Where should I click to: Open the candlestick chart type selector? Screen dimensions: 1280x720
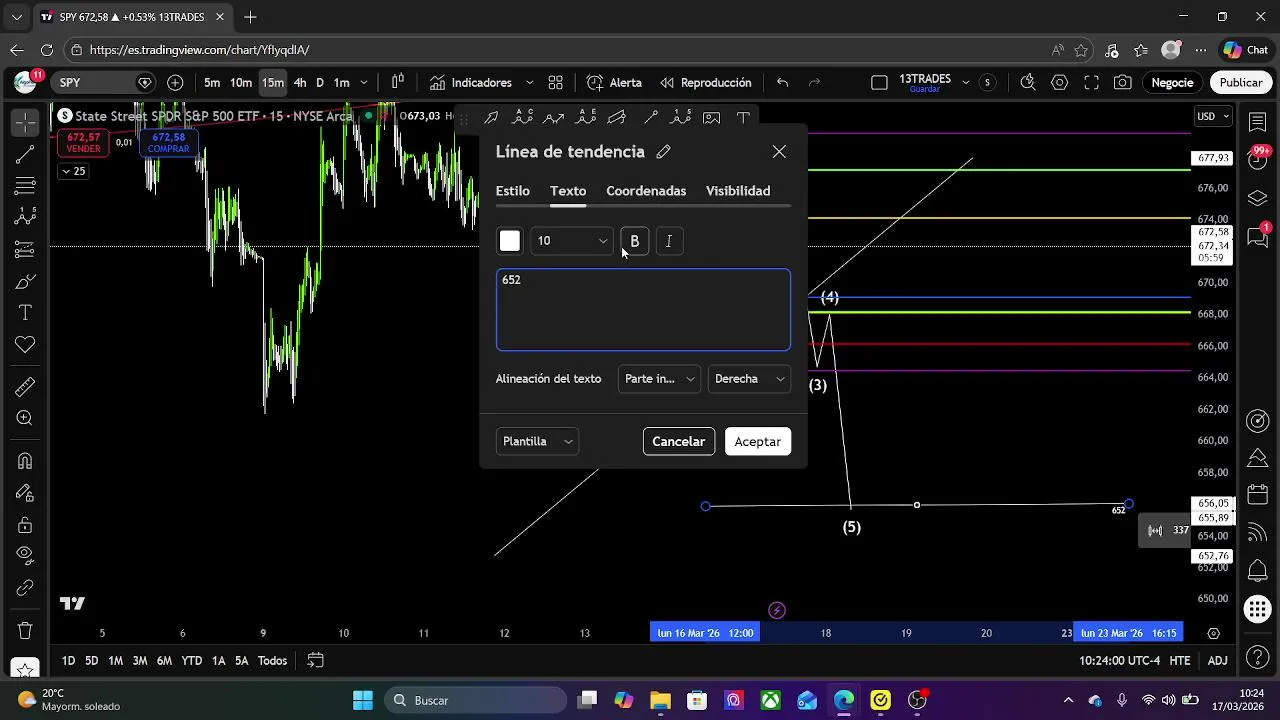(397, 83)
